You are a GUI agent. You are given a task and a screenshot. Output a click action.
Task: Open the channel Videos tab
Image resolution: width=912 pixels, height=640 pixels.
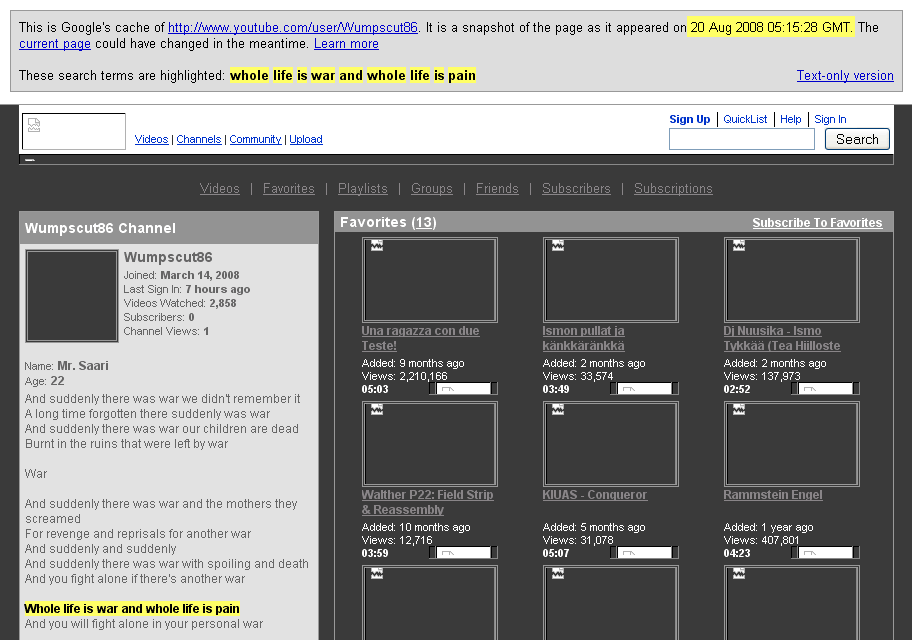point(219,189)
